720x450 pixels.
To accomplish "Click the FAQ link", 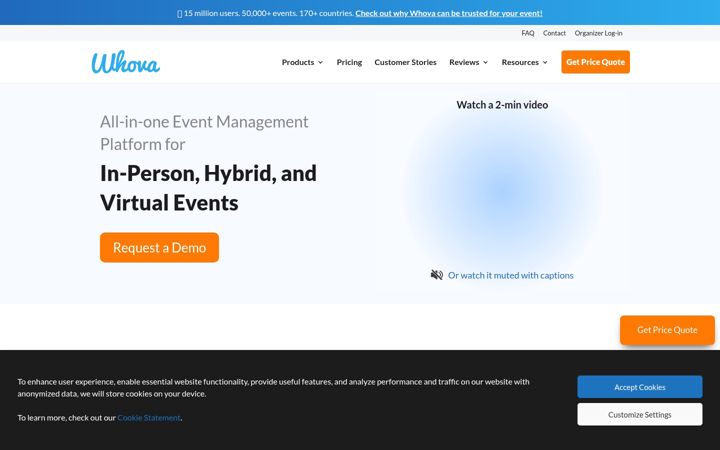I will (x=528, y=33).
